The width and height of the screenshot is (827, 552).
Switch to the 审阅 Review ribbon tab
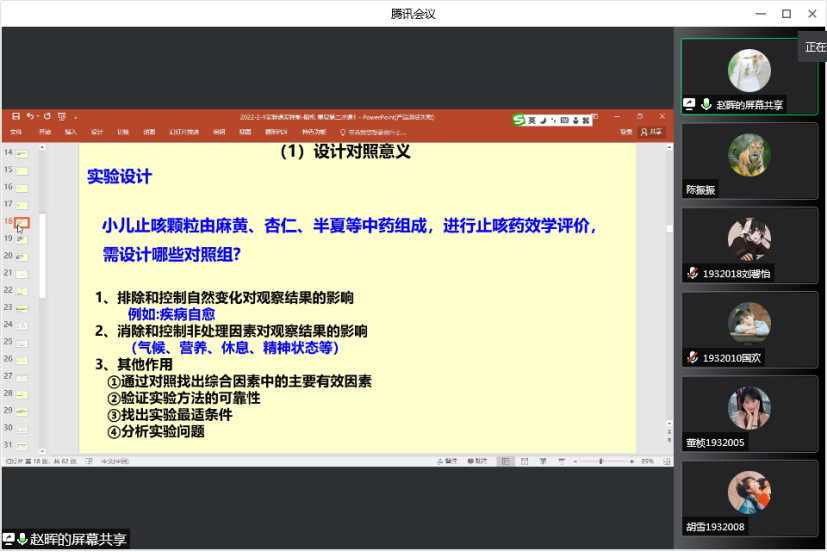tap(219, 132)
